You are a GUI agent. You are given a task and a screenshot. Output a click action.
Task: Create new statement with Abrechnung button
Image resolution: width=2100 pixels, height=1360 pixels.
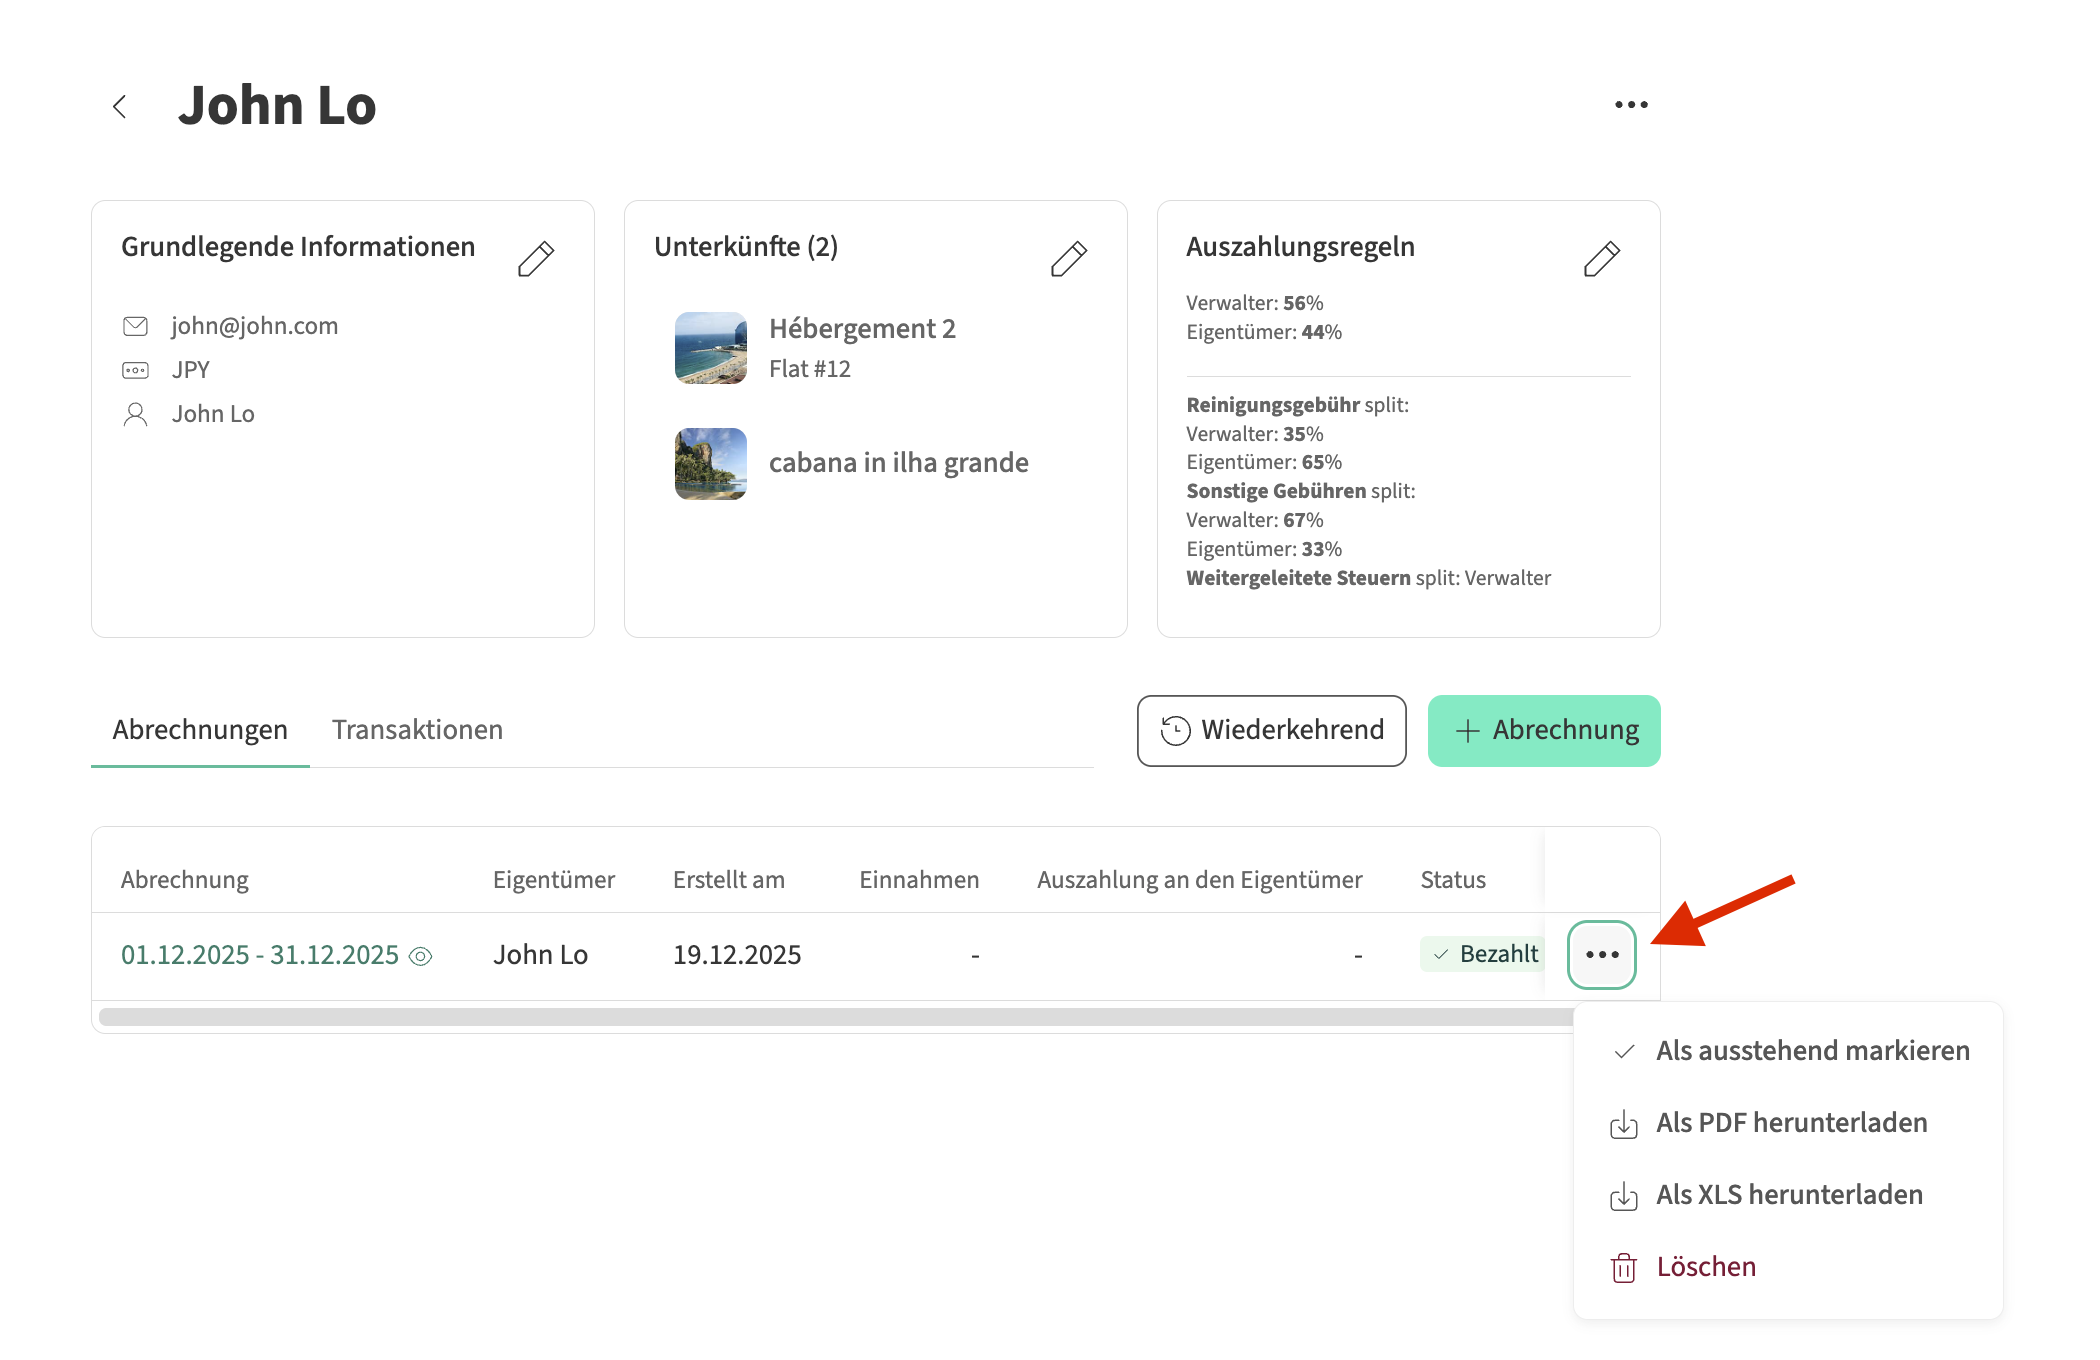click(x=1543, y=731)
